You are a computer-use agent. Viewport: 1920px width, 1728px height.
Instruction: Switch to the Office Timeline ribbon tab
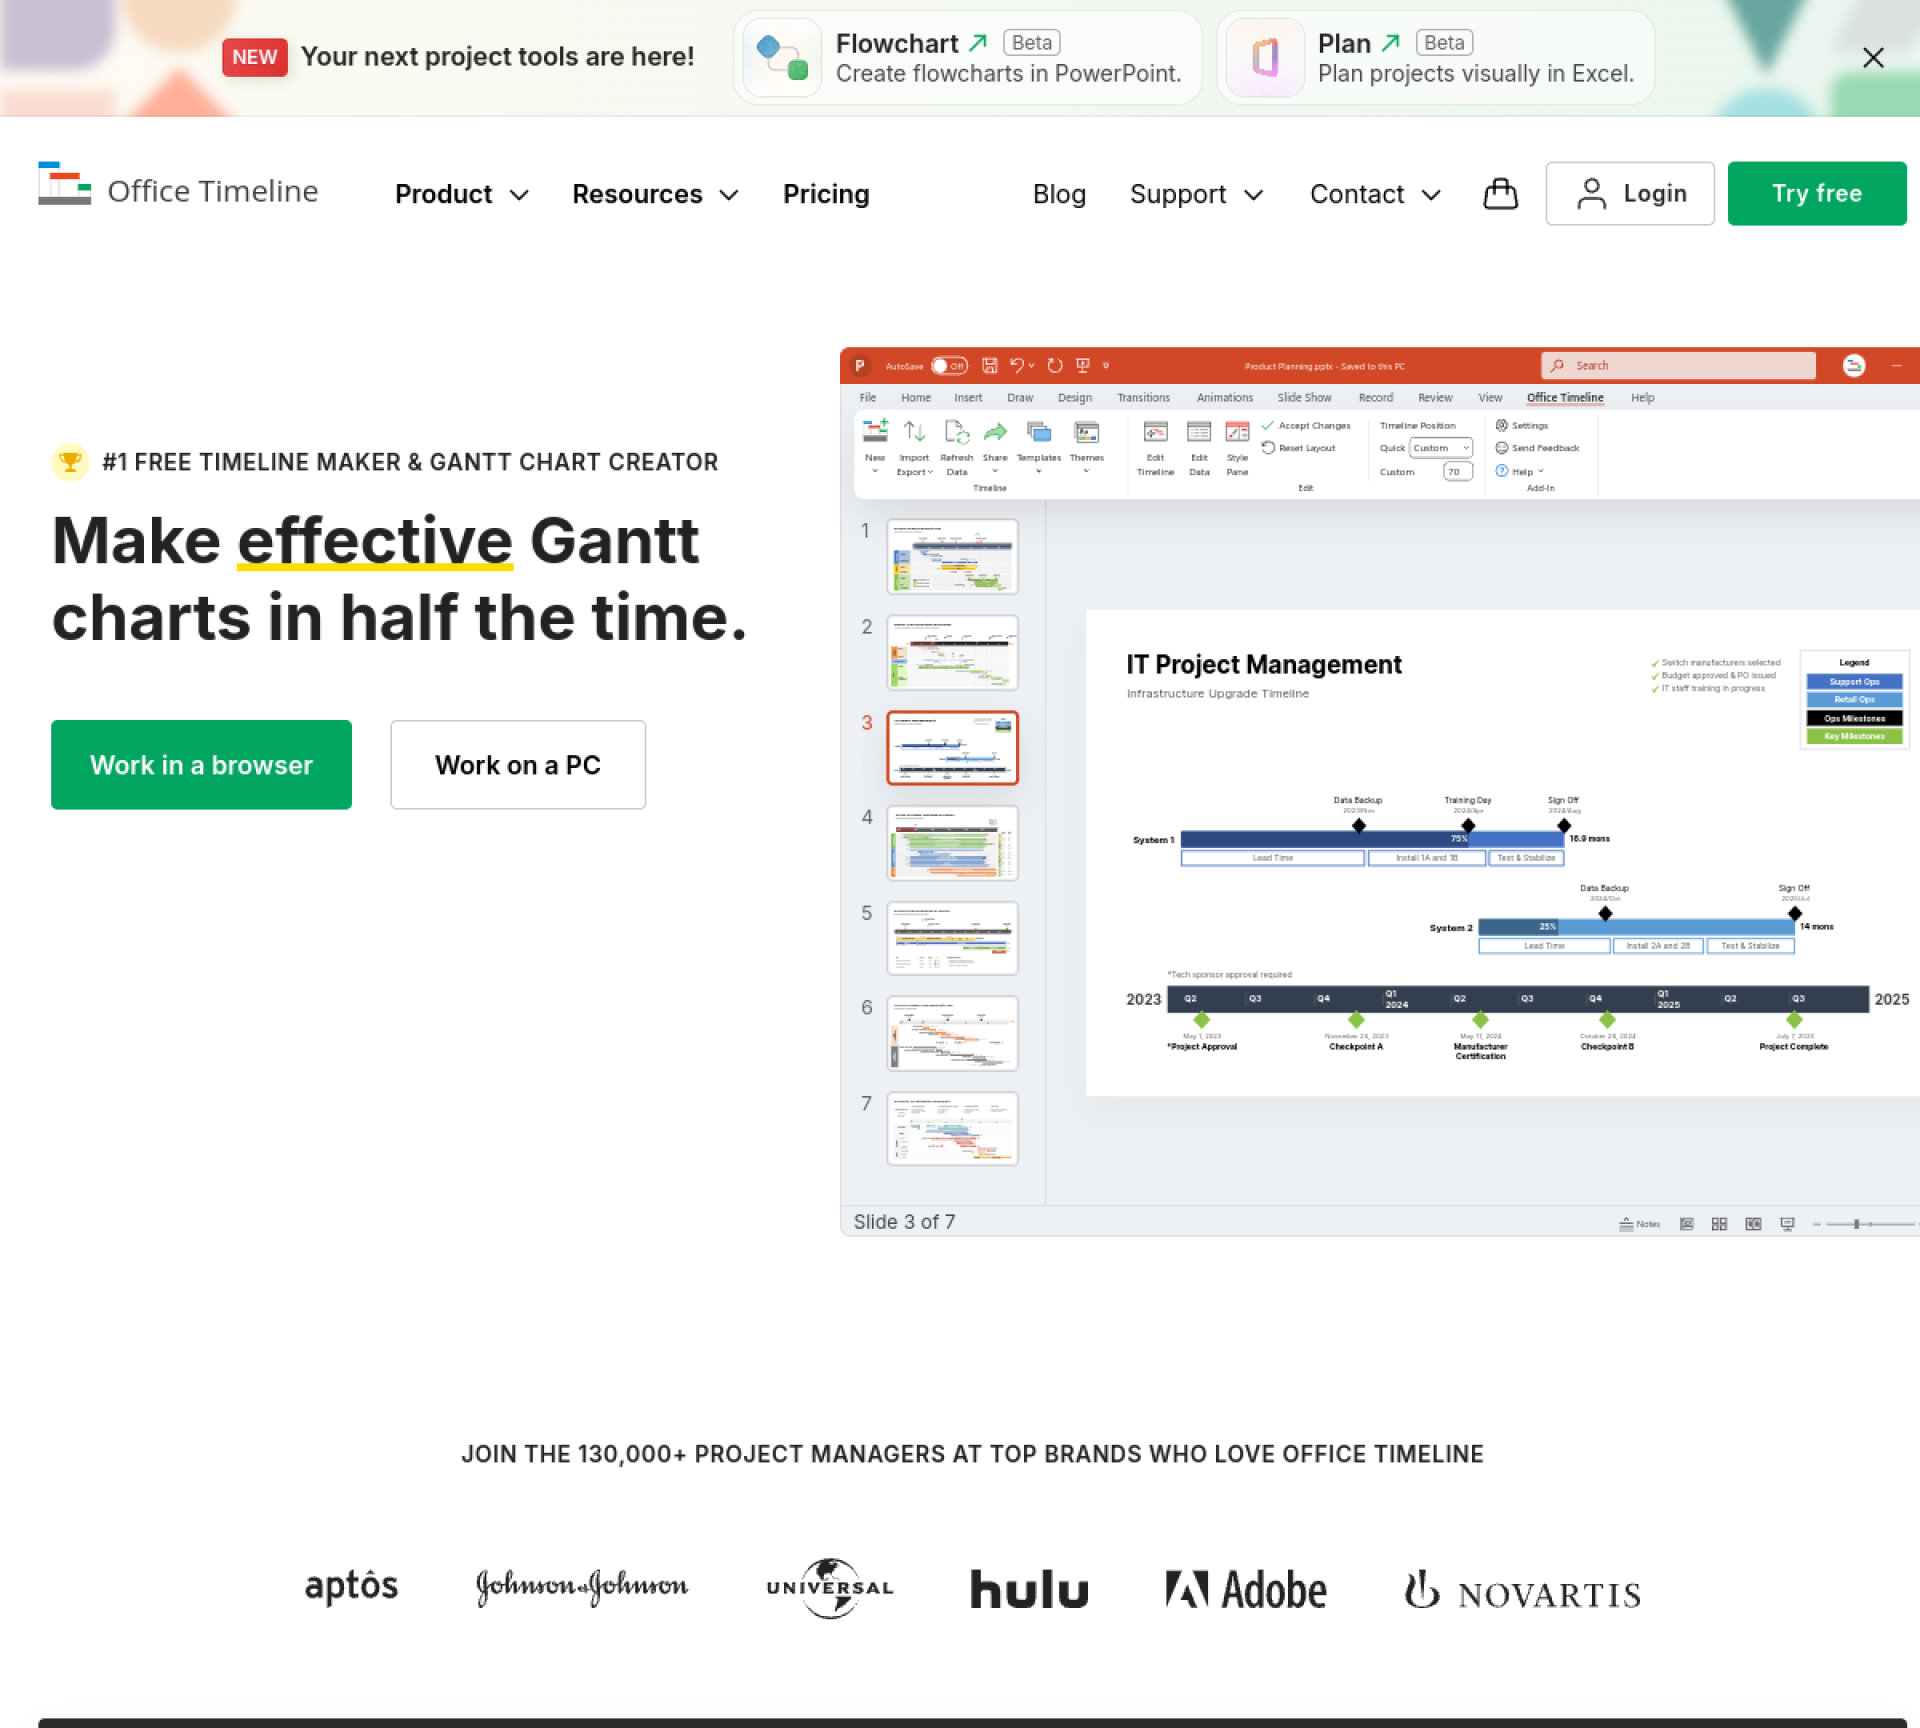pyautogui.click(x=1565, y=397)
